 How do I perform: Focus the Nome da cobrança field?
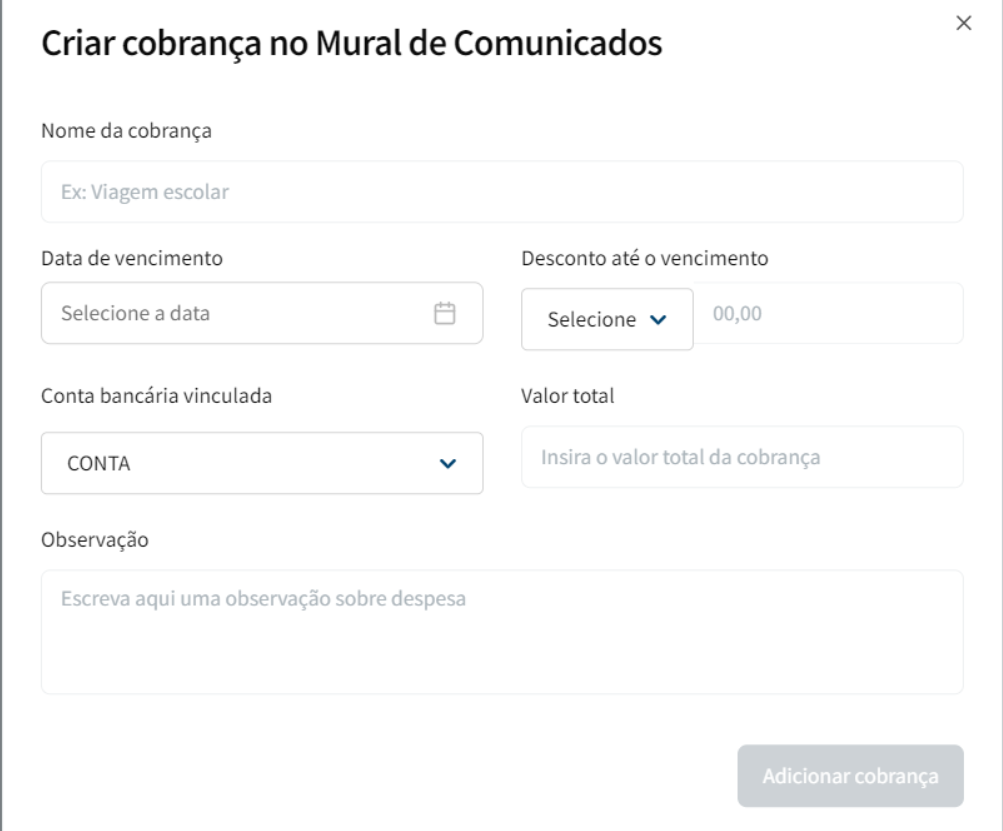coord(501,191)
